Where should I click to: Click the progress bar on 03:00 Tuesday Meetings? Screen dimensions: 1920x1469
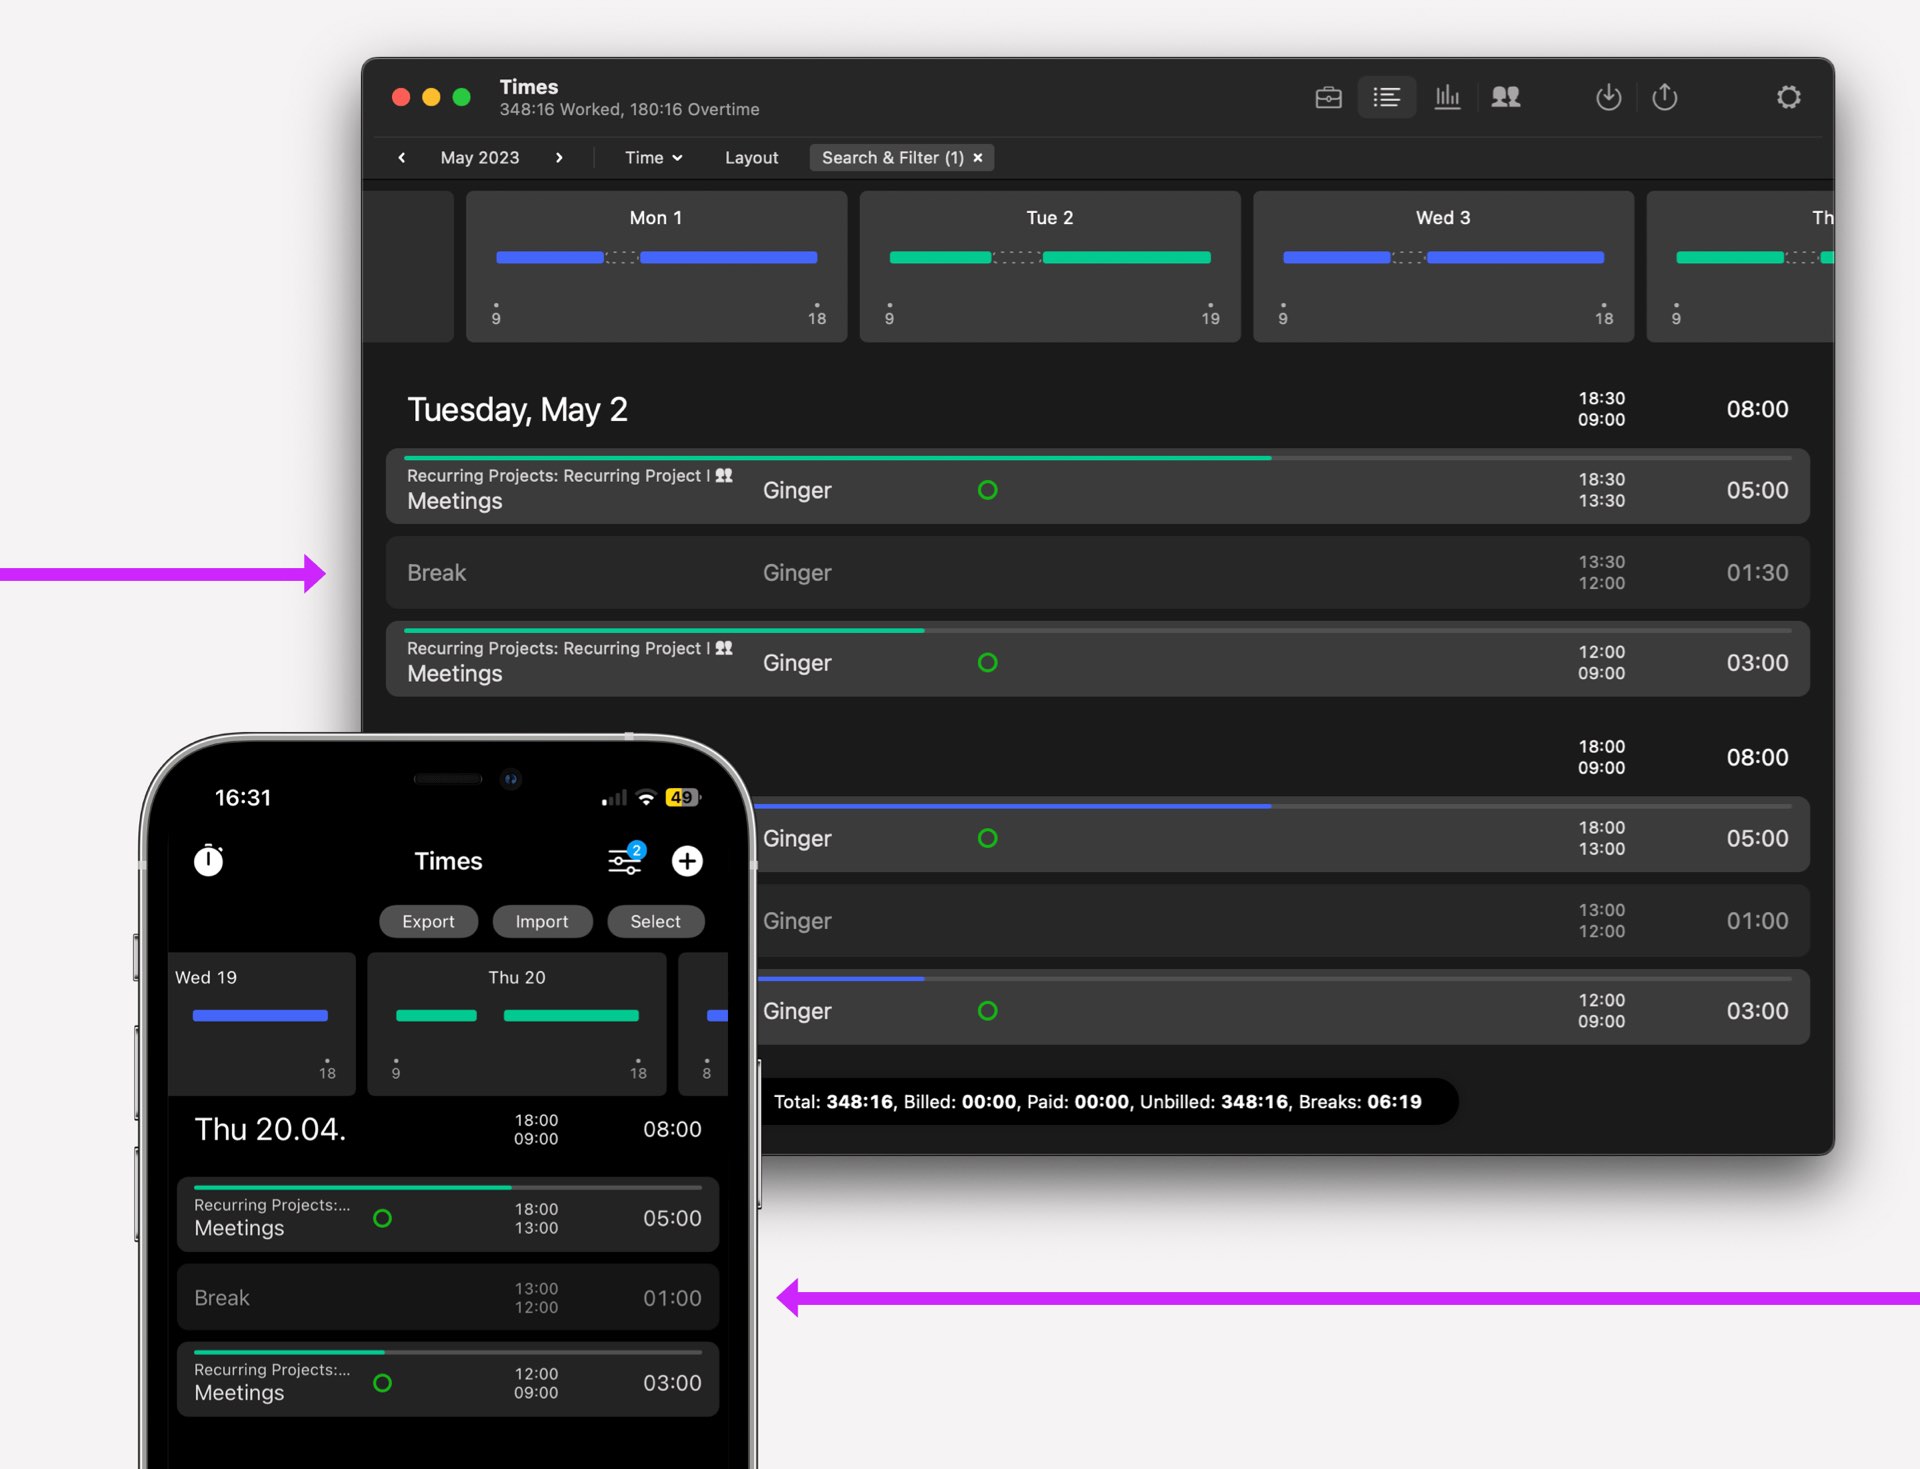pyautogui.click(x=664, y=631)
